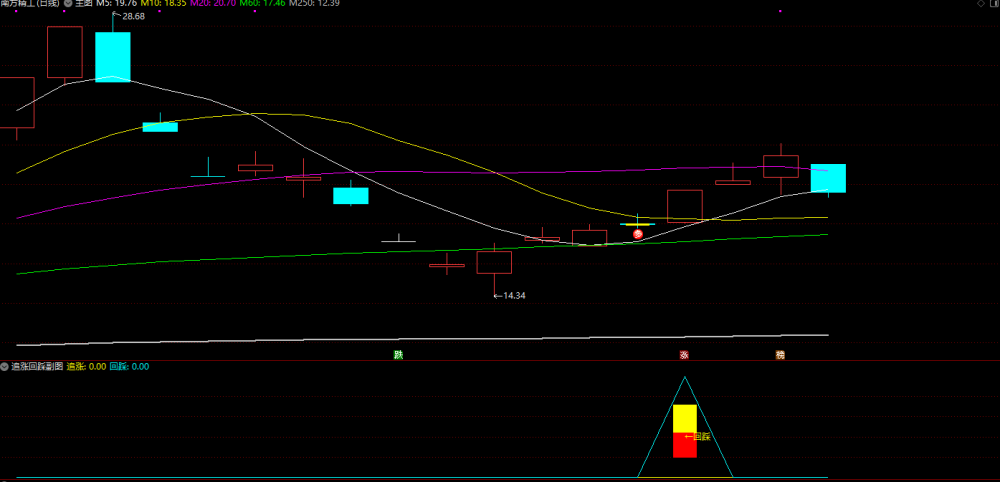1000x482 pixels.
Task: Click the 28.68 high price arrow label
Action: click(129, 16)
